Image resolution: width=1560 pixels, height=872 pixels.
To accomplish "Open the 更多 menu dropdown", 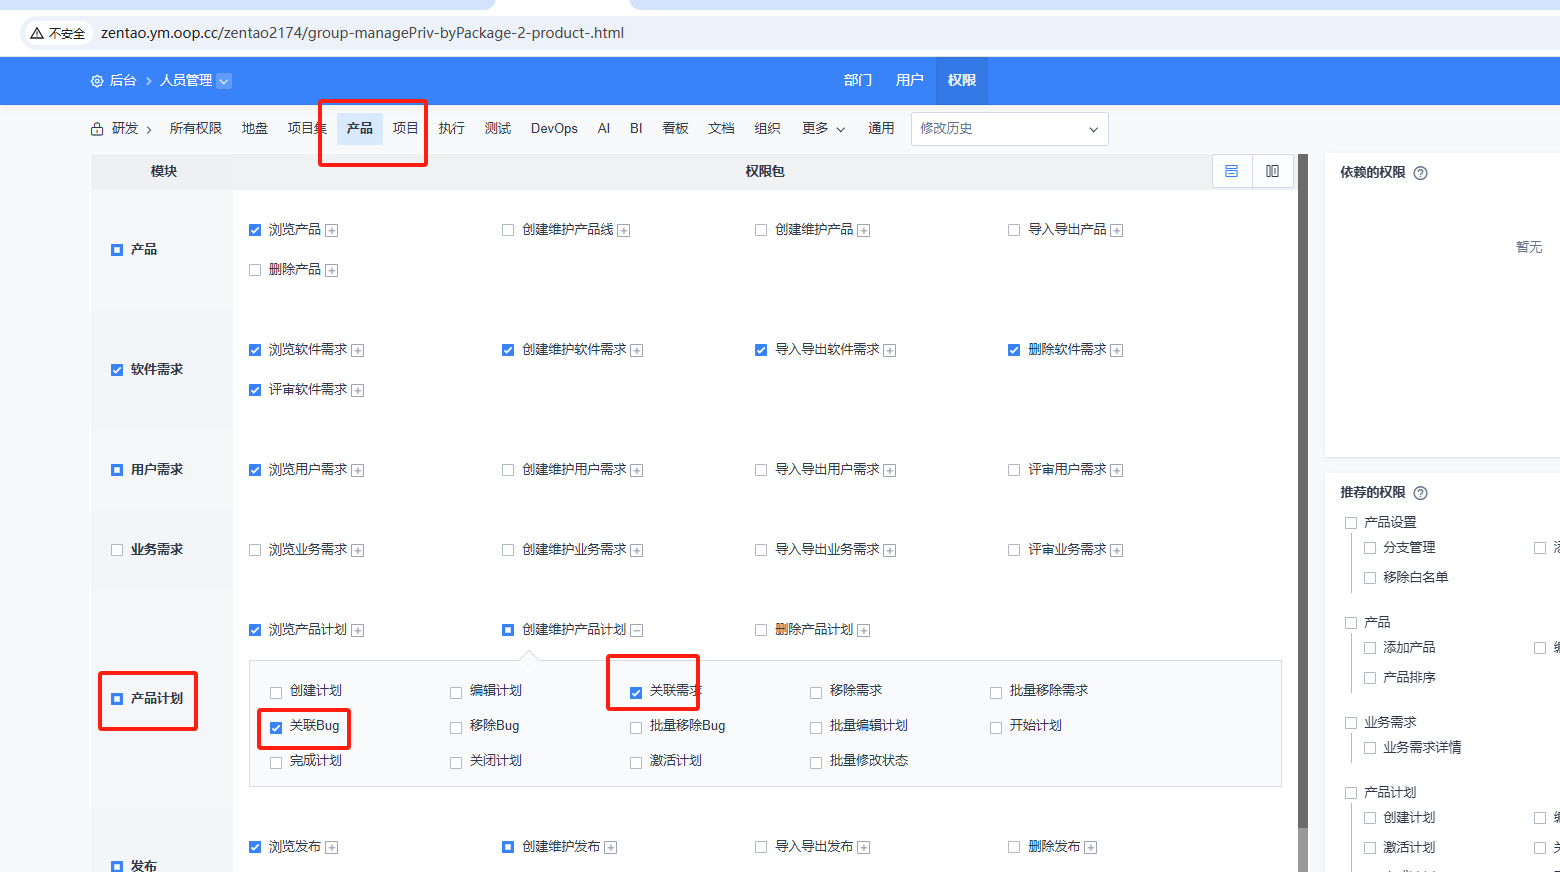I will (x=823, y=129).
